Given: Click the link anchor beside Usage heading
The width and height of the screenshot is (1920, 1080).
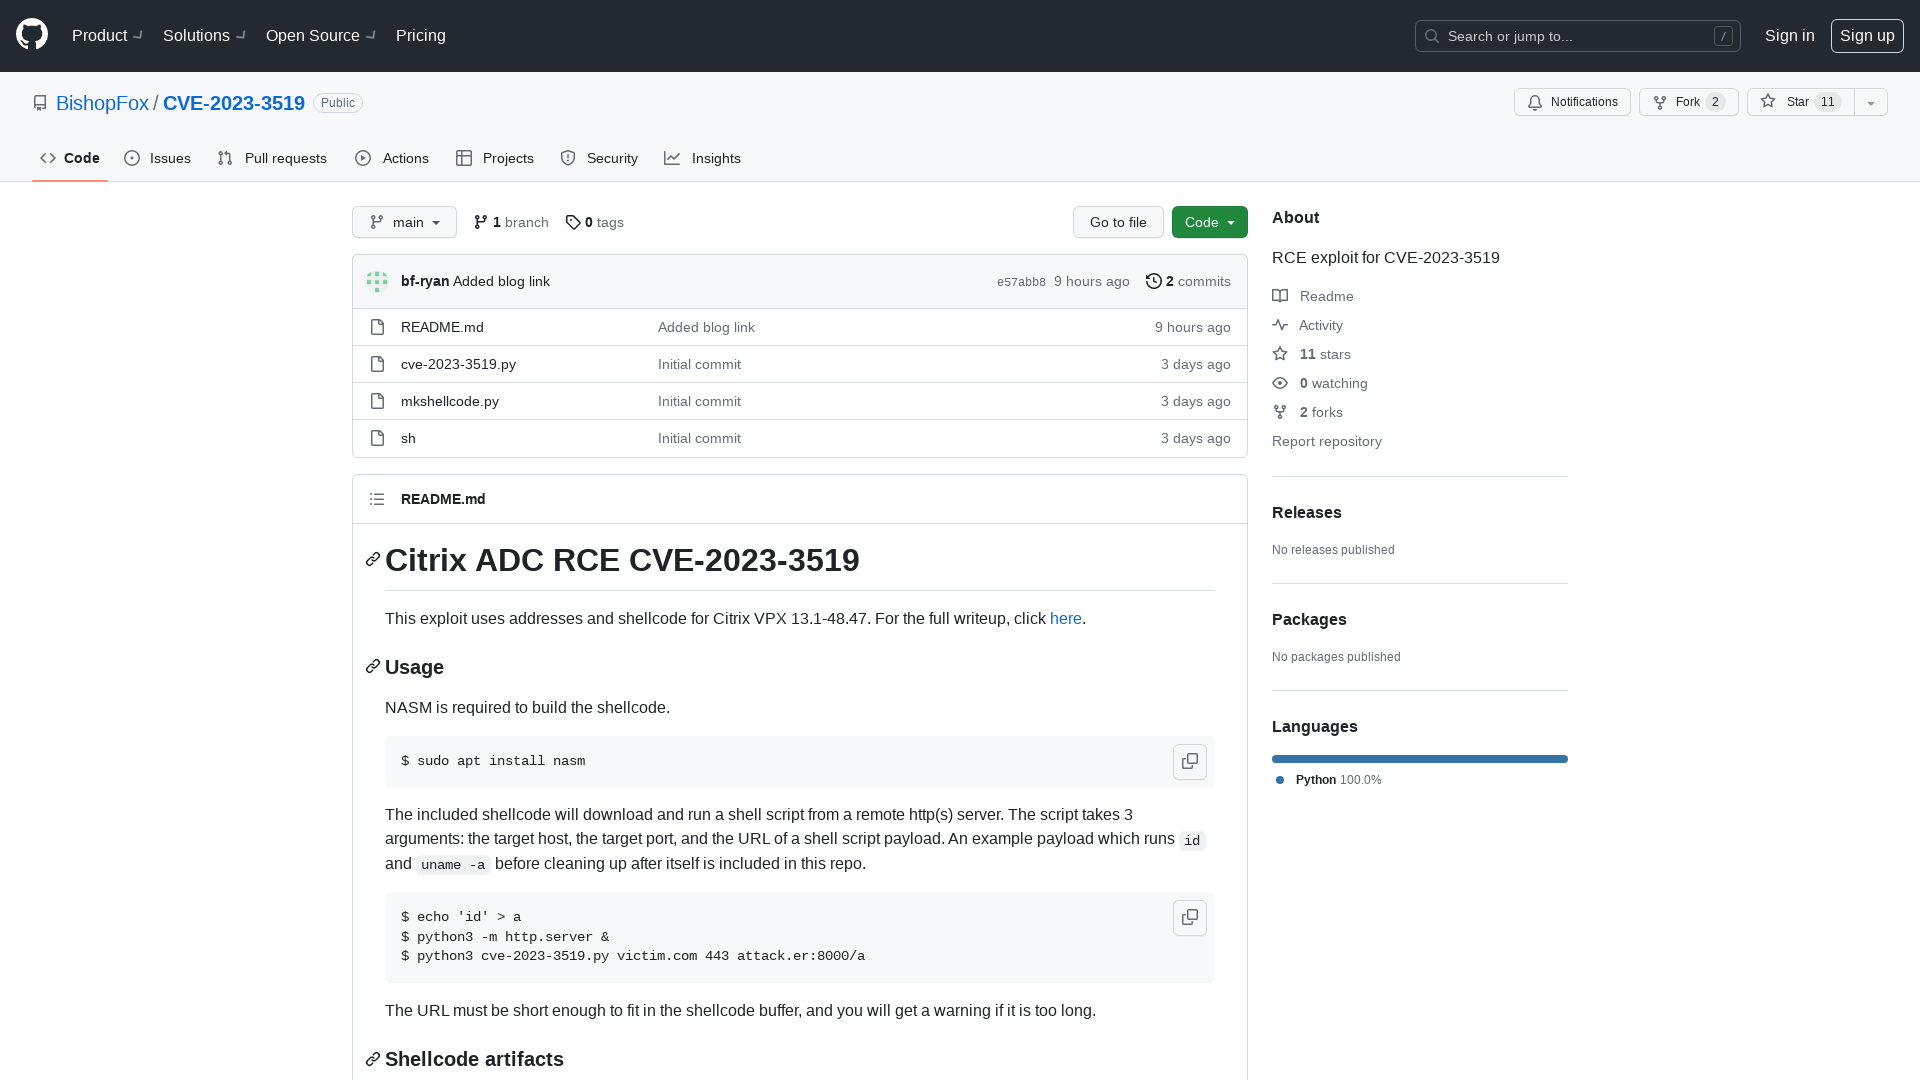Looking at the screenshot, I should pos(373,667).
